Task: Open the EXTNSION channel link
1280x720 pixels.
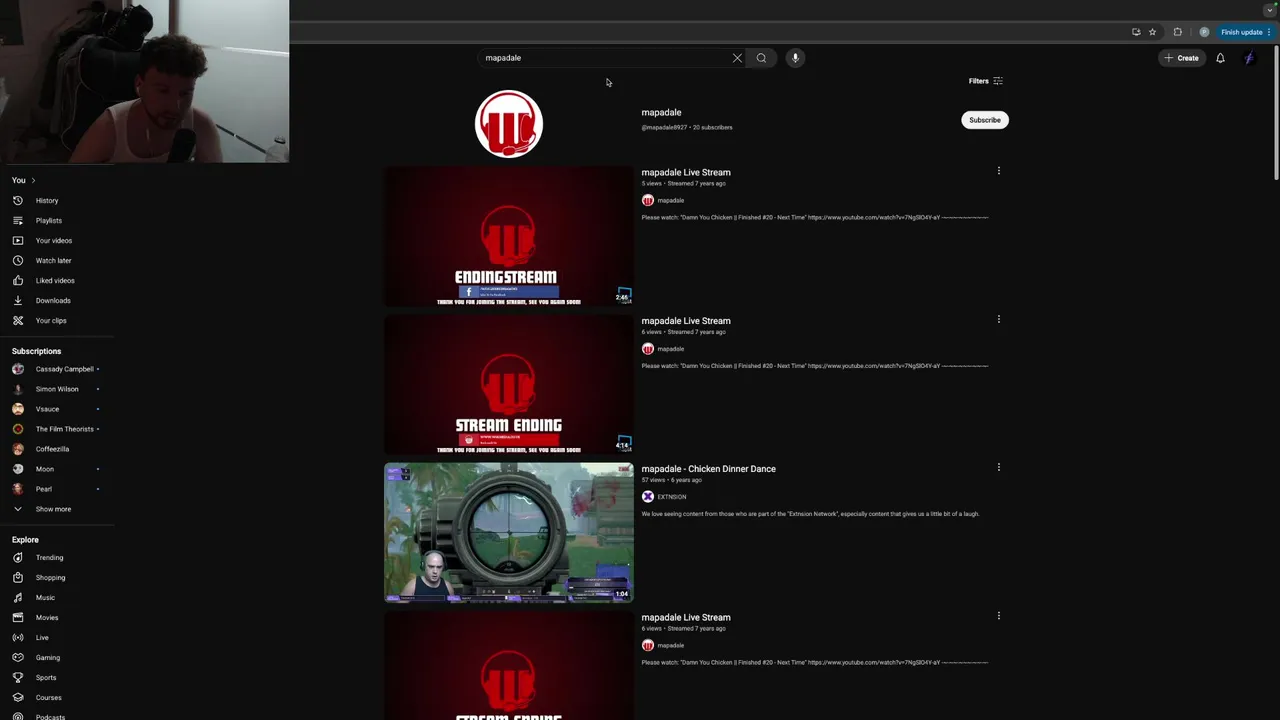Action: [672, 497]
